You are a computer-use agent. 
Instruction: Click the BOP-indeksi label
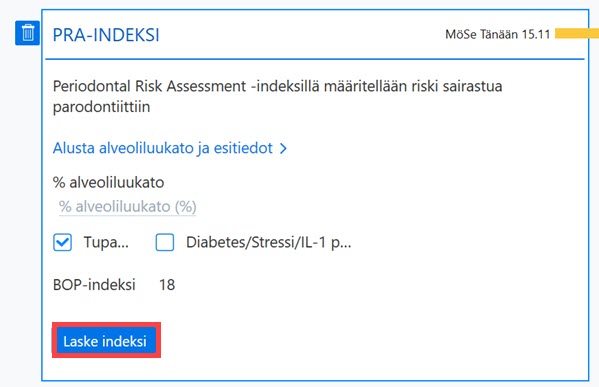click(x=94, y=285)
